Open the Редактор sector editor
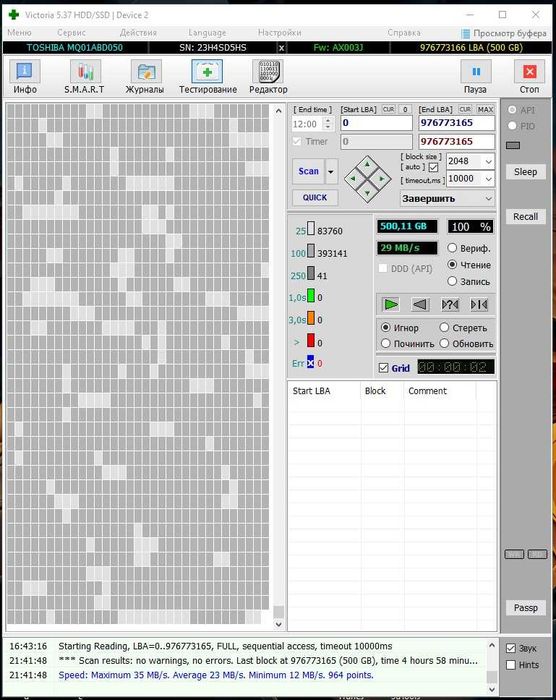 [268, 77]
